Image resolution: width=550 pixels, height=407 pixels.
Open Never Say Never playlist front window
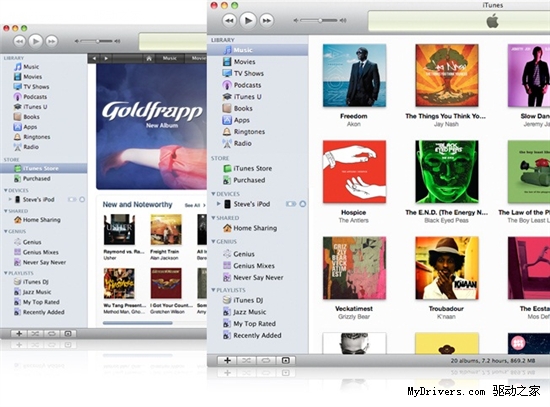[258, 277]
